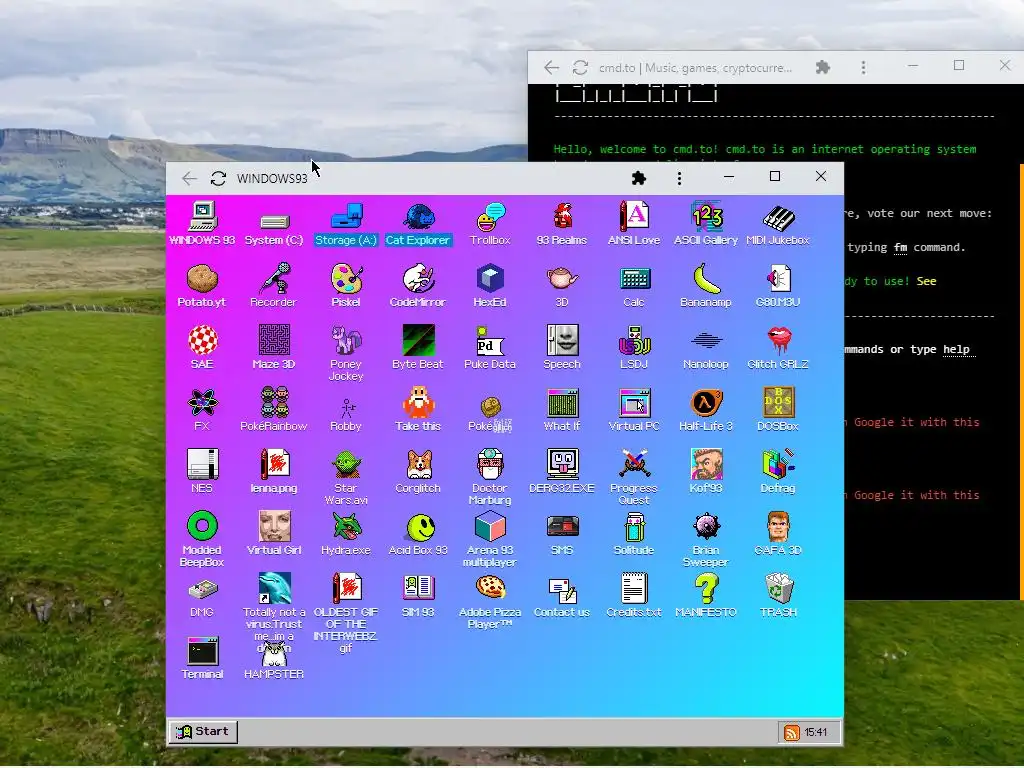The image size is (1024, 768).
Task: Launch the Cat Explorer browser icon
Action: (418, 217)
